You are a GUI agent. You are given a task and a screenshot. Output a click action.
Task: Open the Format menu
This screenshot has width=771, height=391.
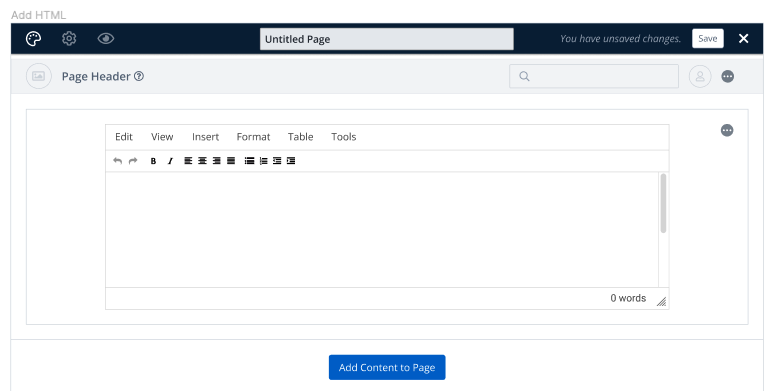pos(253,137)
